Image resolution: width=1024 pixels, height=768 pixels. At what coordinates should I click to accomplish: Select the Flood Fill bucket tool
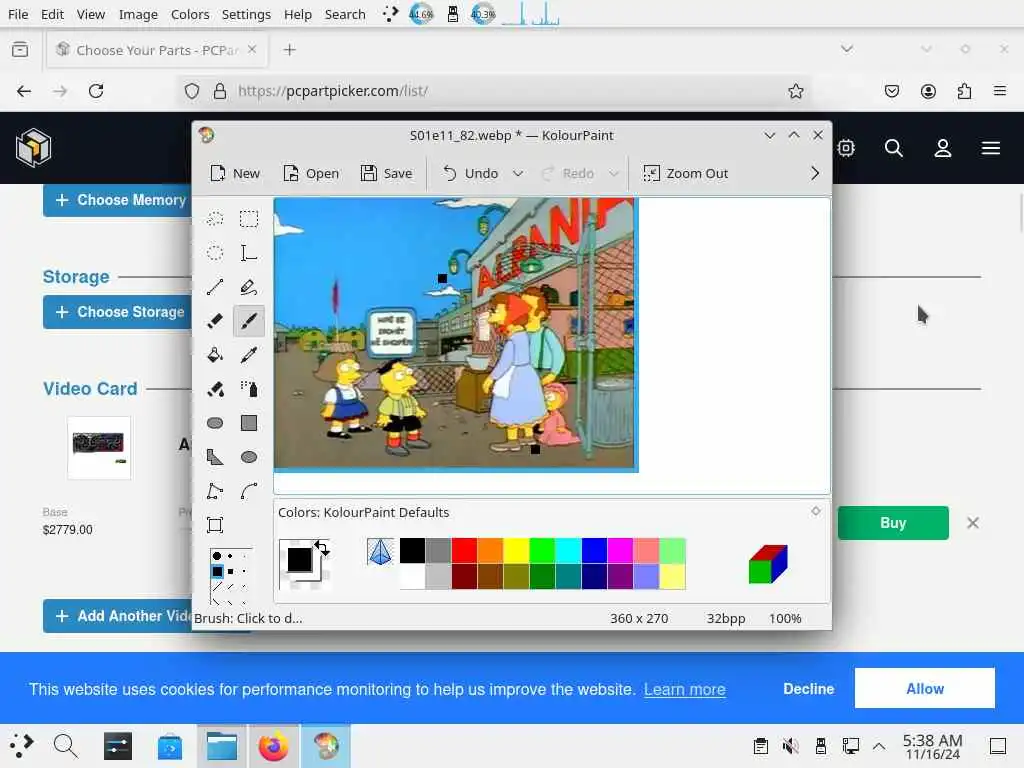[x=215, y=355]
